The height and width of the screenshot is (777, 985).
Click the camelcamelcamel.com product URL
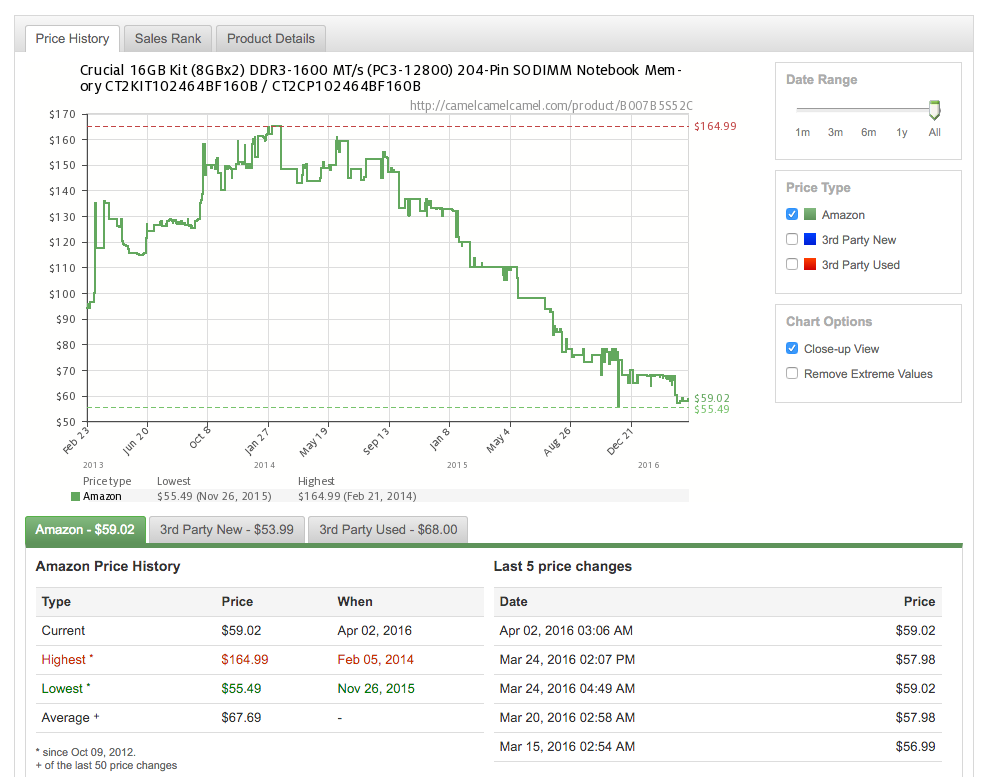click(x=551, y=106)
